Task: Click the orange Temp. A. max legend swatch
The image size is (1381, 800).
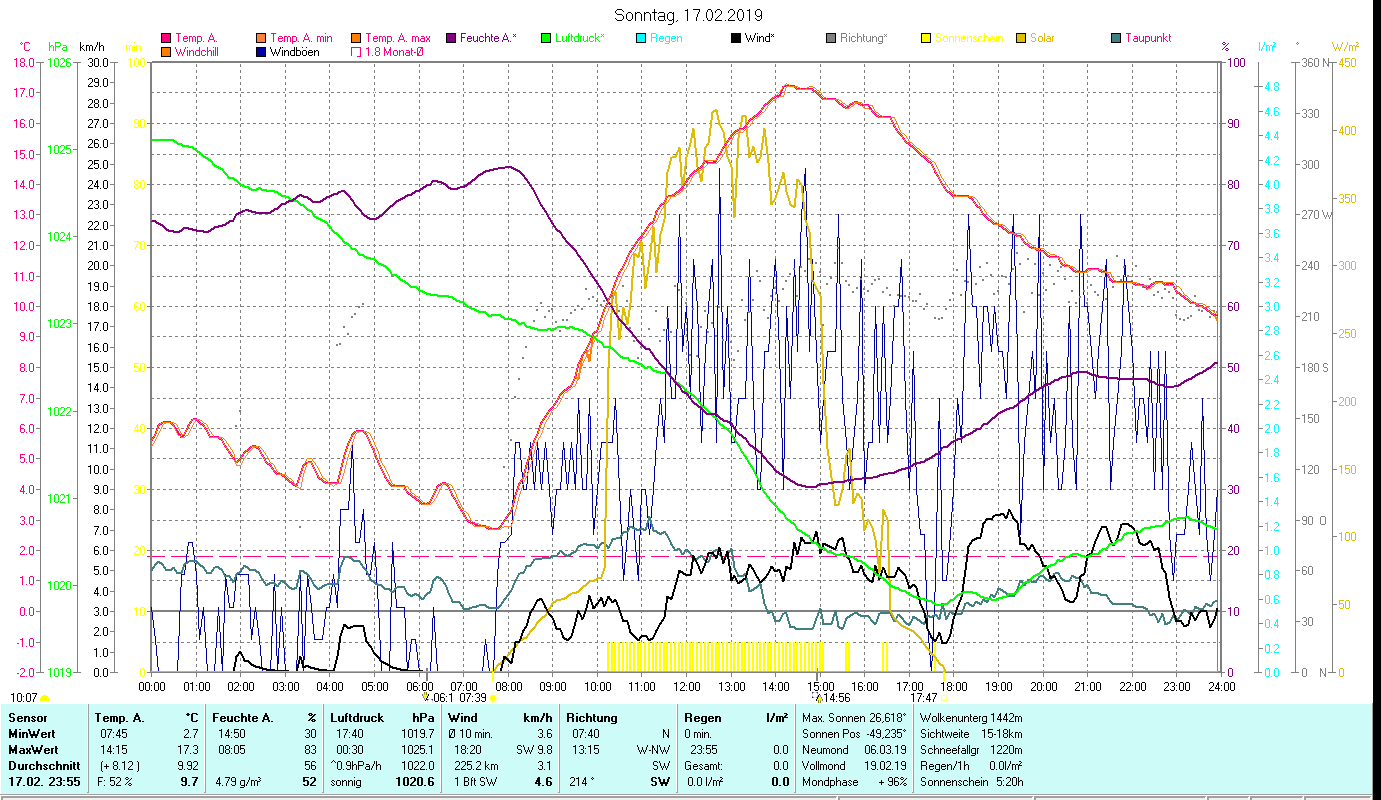Action: (355, 38)
